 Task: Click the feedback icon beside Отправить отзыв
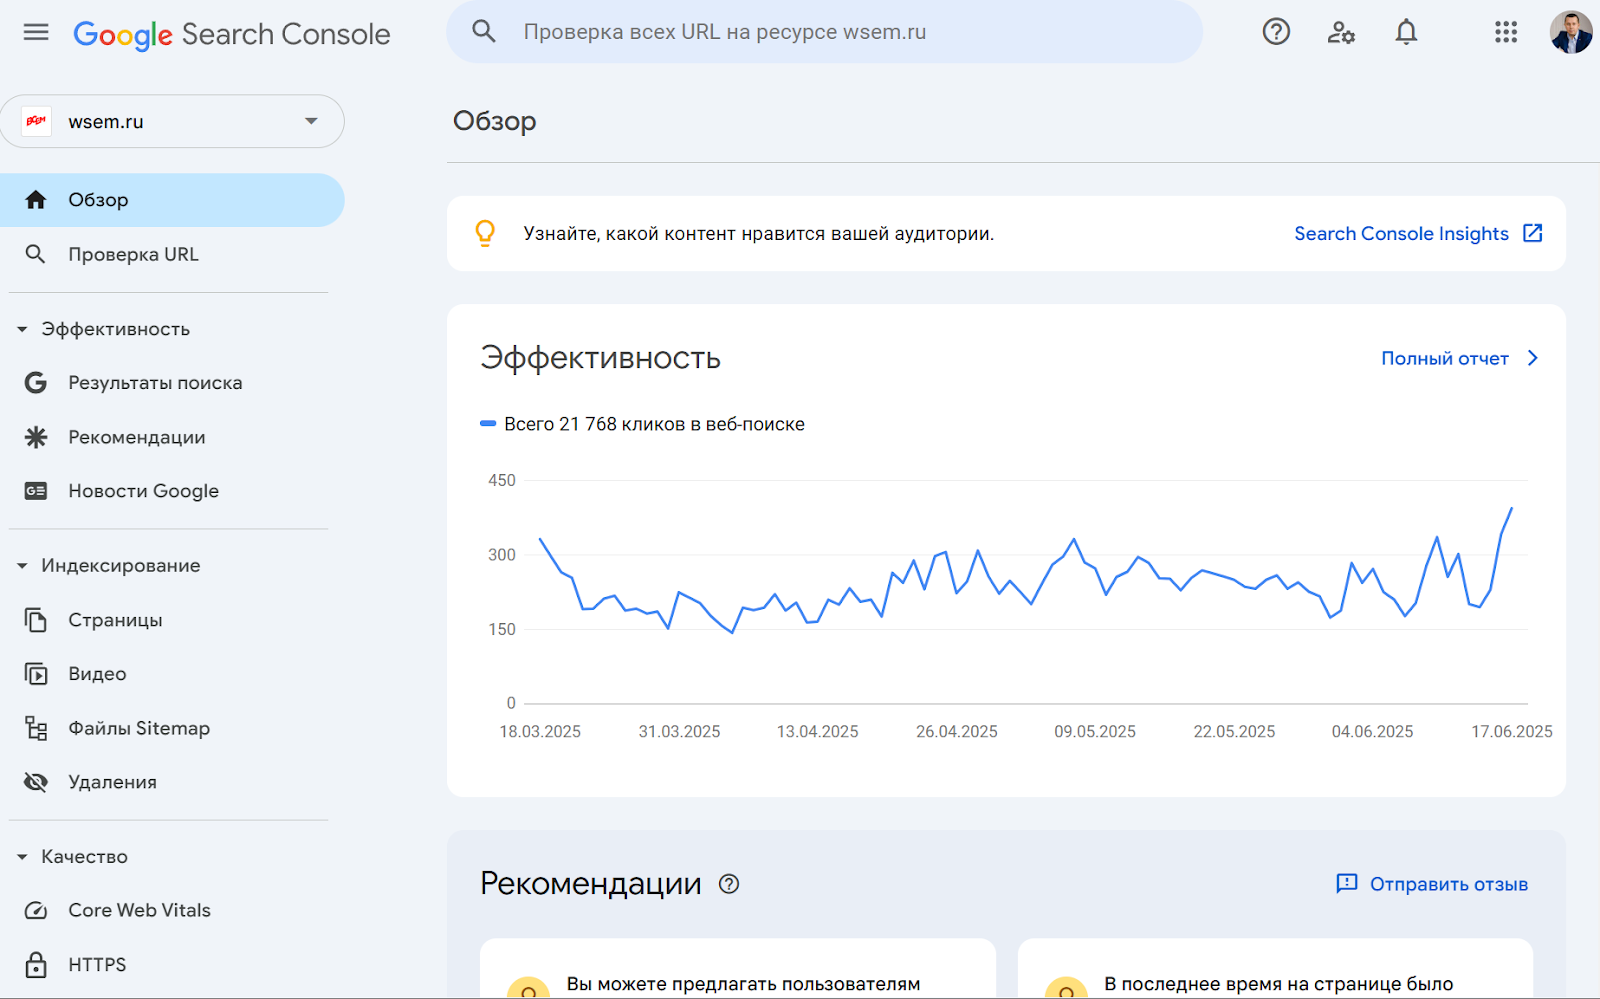[x=1347, y=884]
